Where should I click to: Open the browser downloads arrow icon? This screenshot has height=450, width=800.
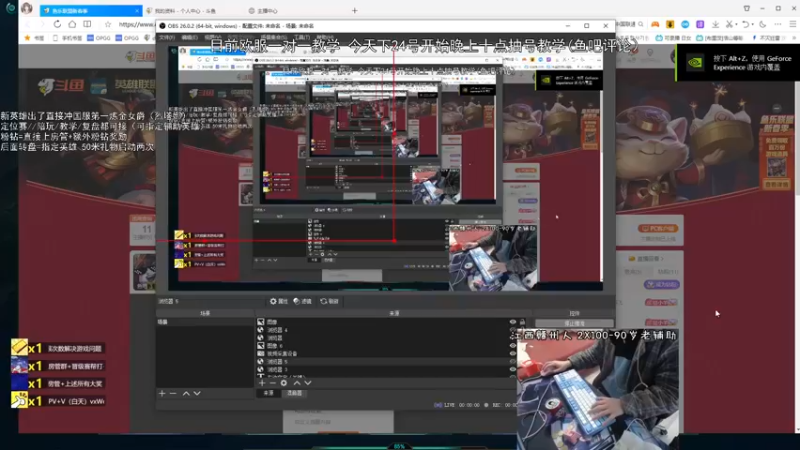(x=715, y=24)
